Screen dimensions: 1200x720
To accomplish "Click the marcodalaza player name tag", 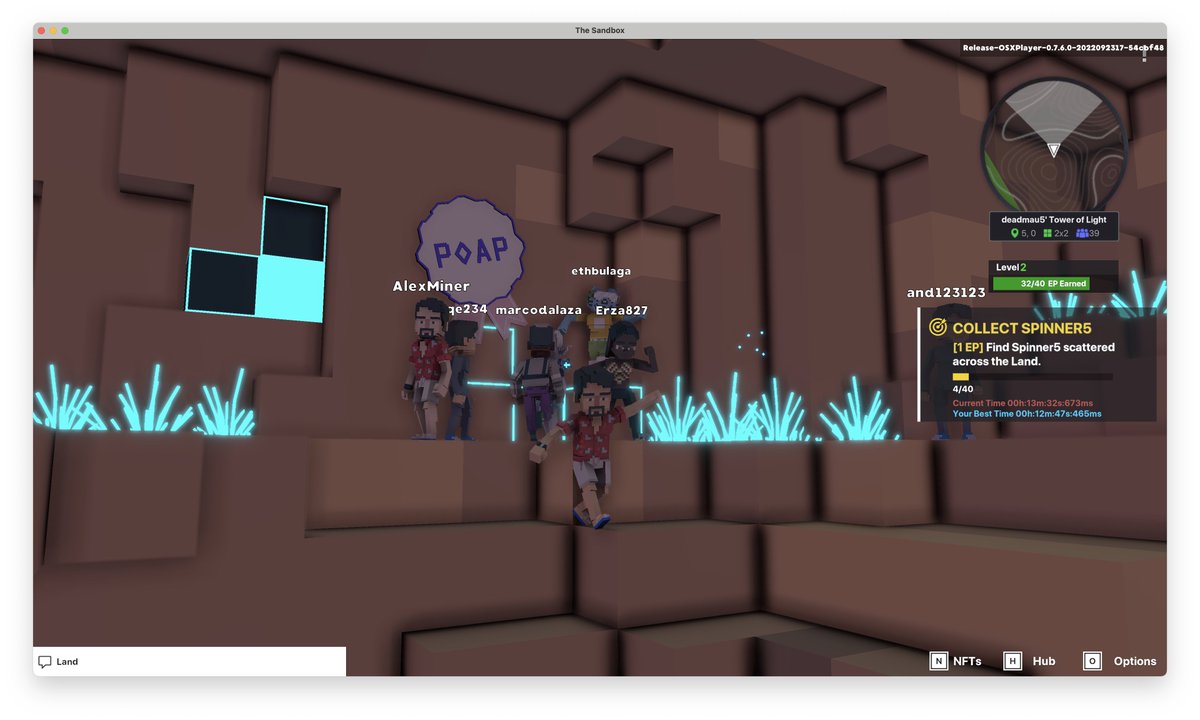I will [538, 310].
